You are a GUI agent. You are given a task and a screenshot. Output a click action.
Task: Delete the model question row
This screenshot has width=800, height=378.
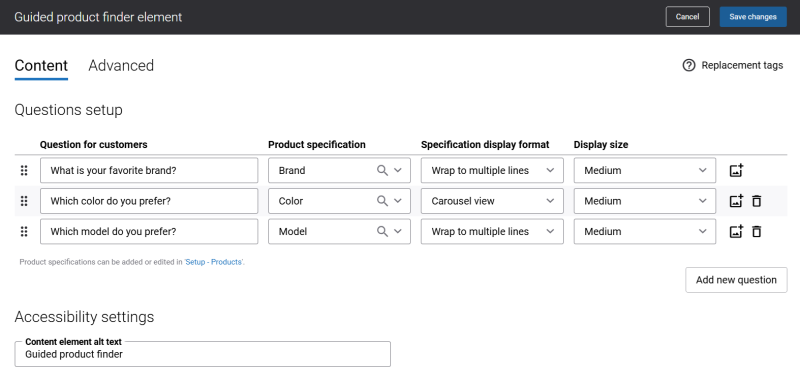point(757,232)
